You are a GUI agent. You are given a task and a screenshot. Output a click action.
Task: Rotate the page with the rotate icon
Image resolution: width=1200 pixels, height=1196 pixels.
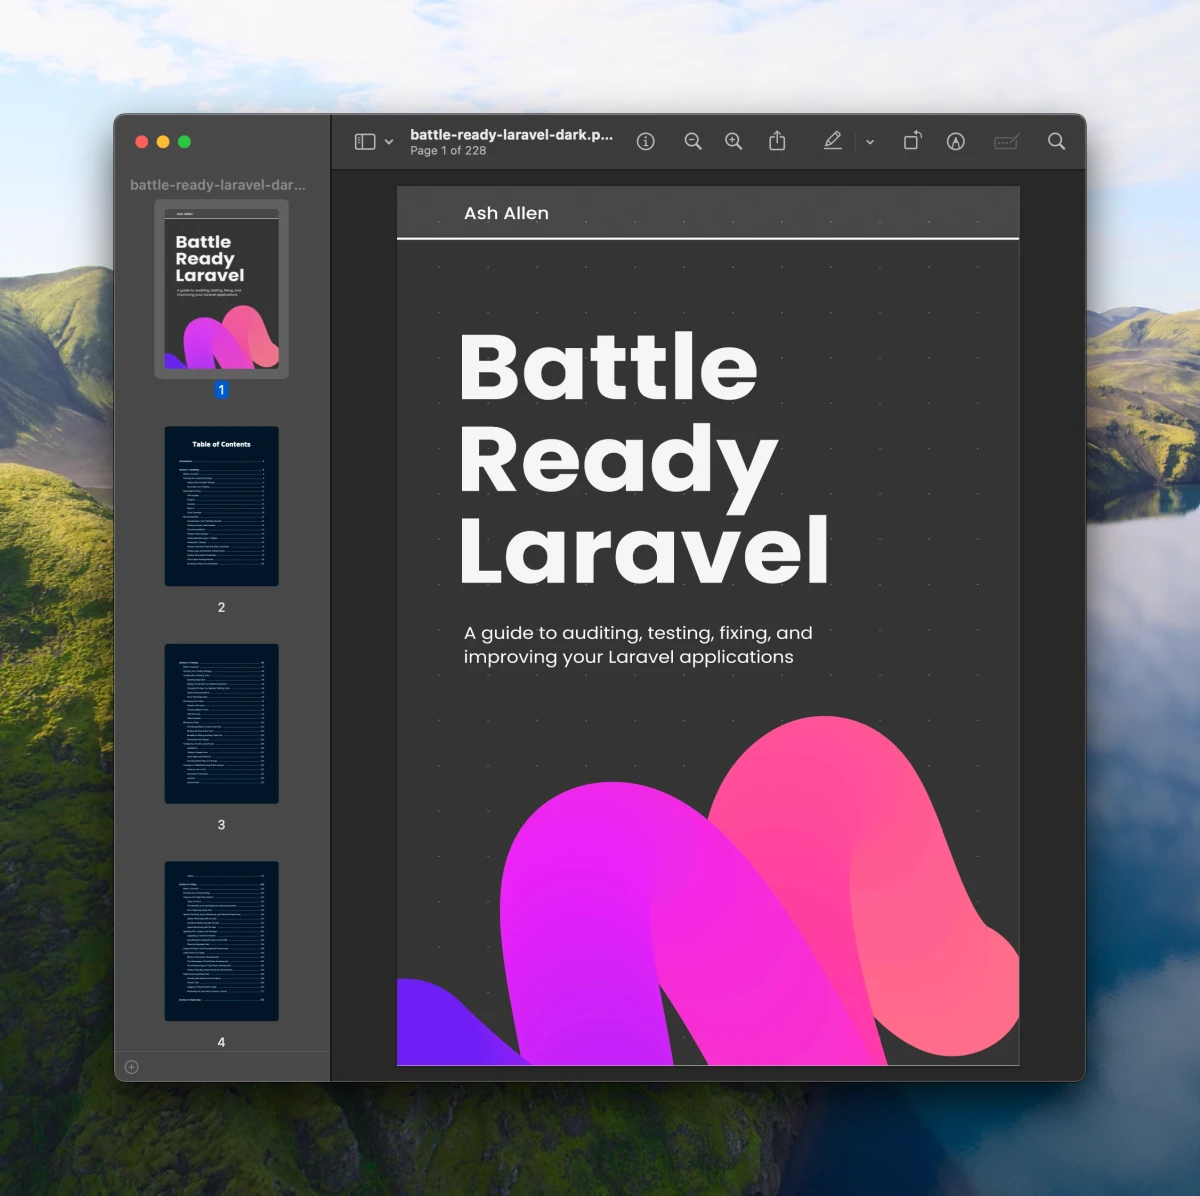point(912,141)
